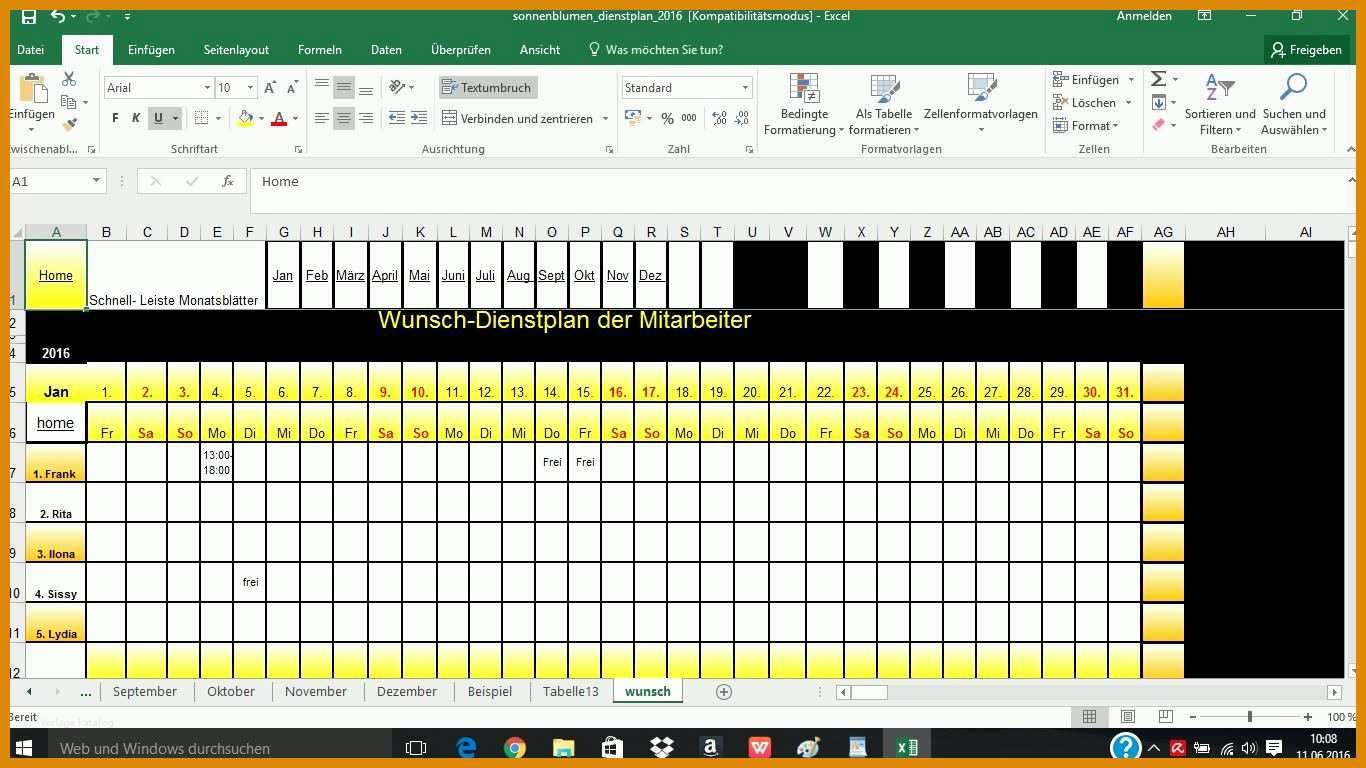Click the Save icon in the title bar
1366x768 pixels.
[x=28, y=16]
